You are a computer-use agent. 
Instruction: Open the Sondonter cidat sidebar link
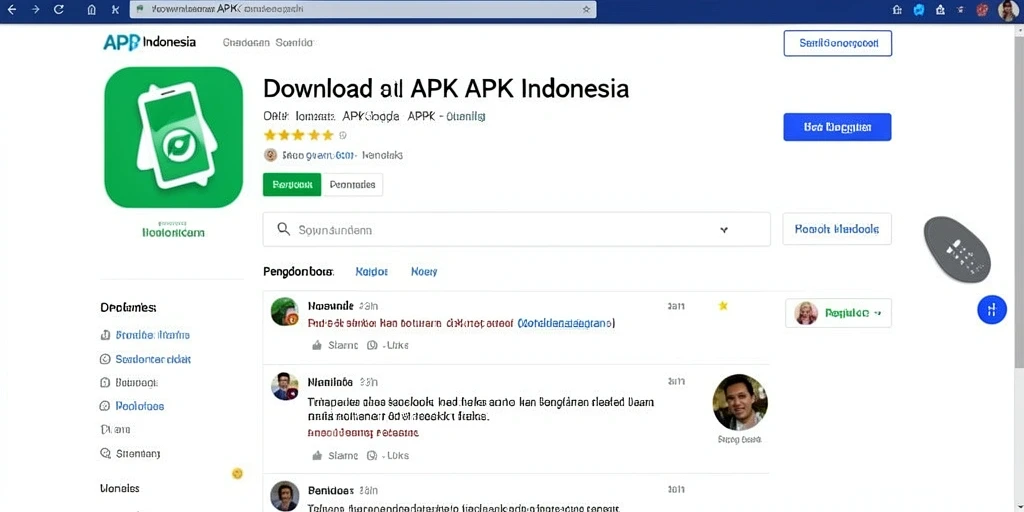click(153, 359)
